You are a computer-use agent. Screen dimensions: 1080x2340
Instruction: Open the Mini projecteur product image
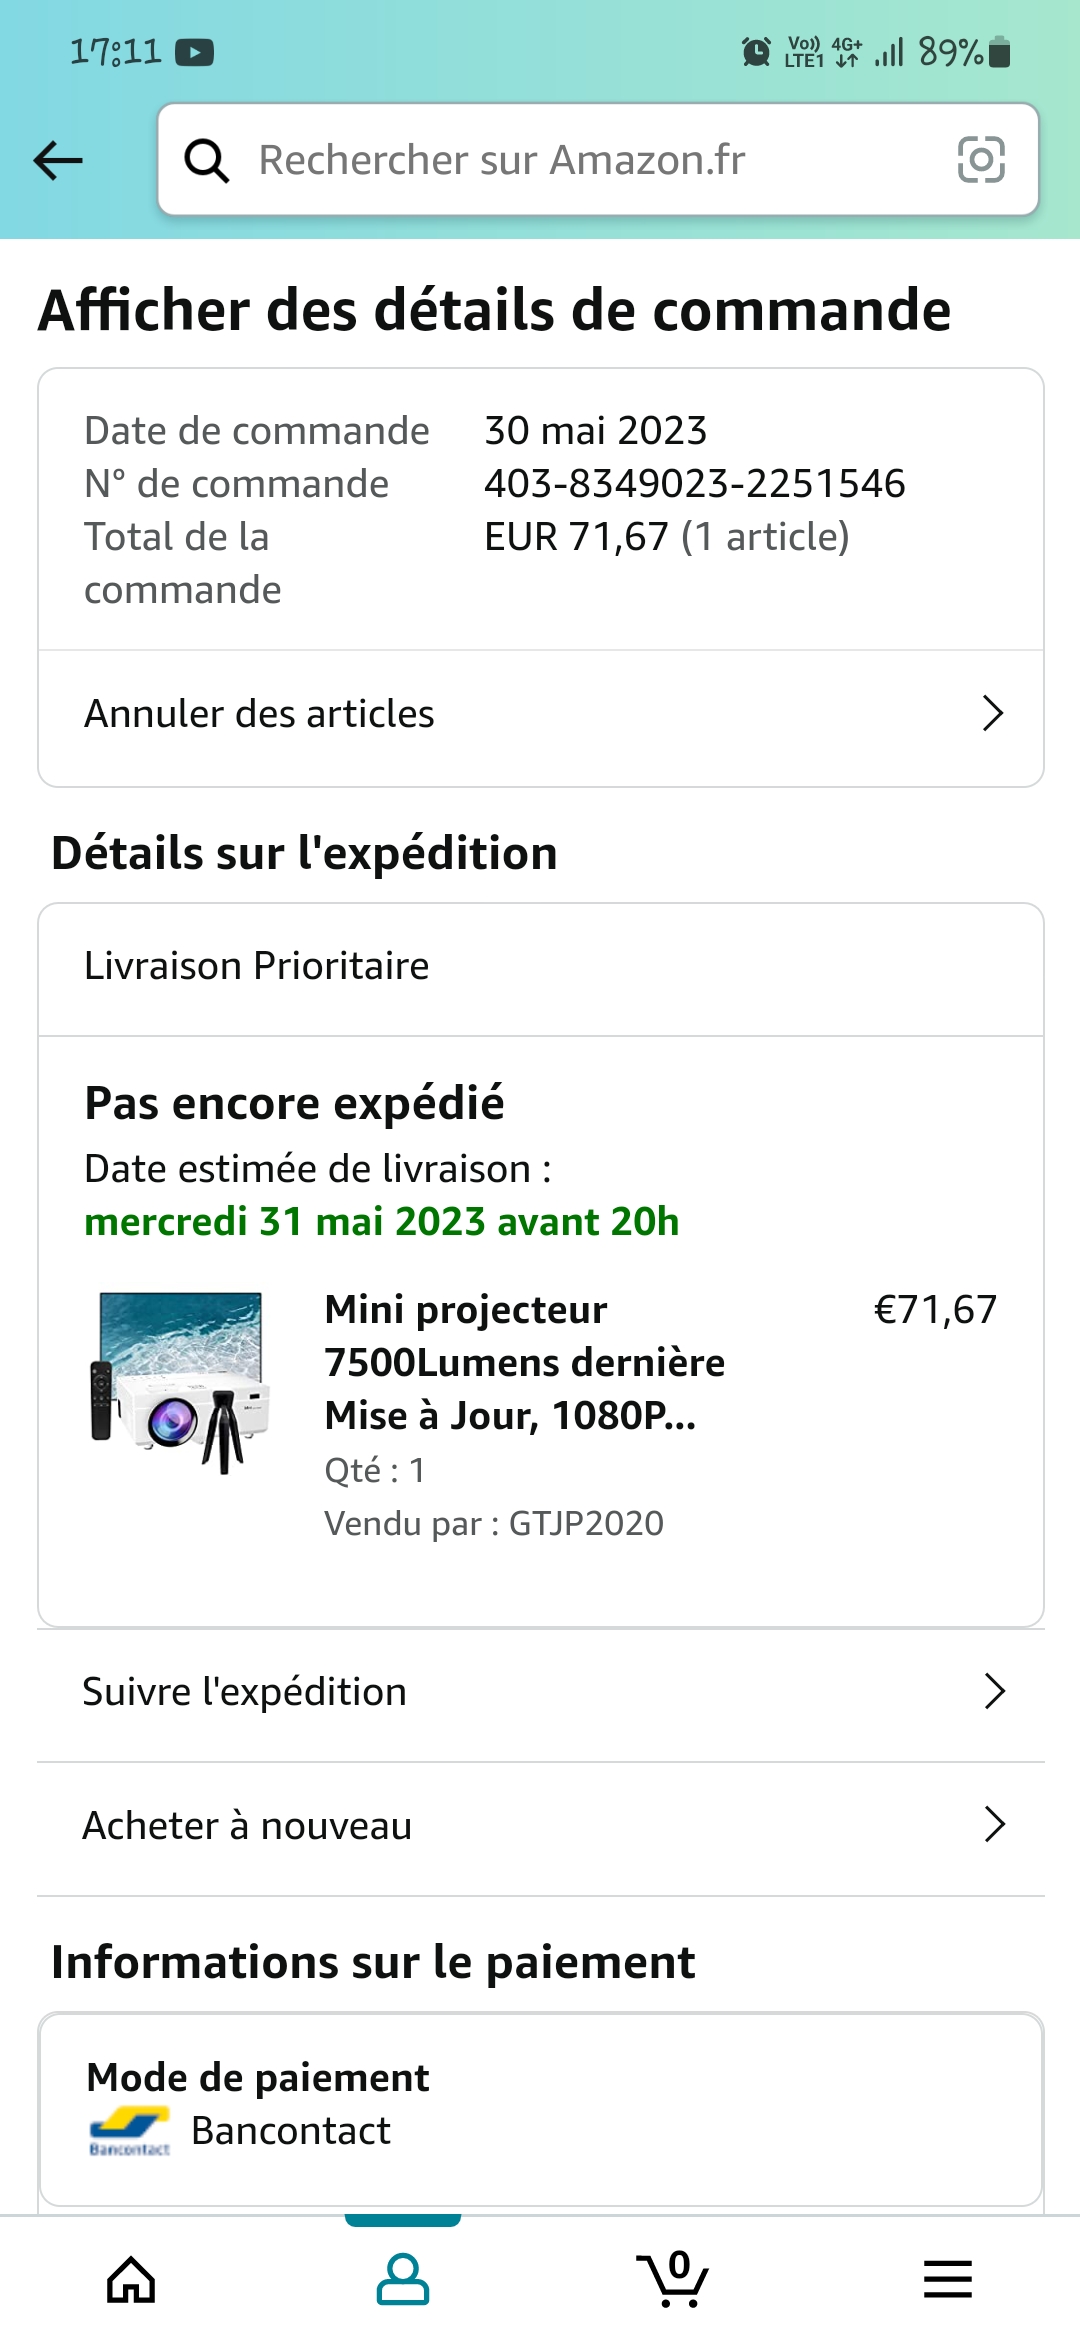click(x=181, y=1383)
